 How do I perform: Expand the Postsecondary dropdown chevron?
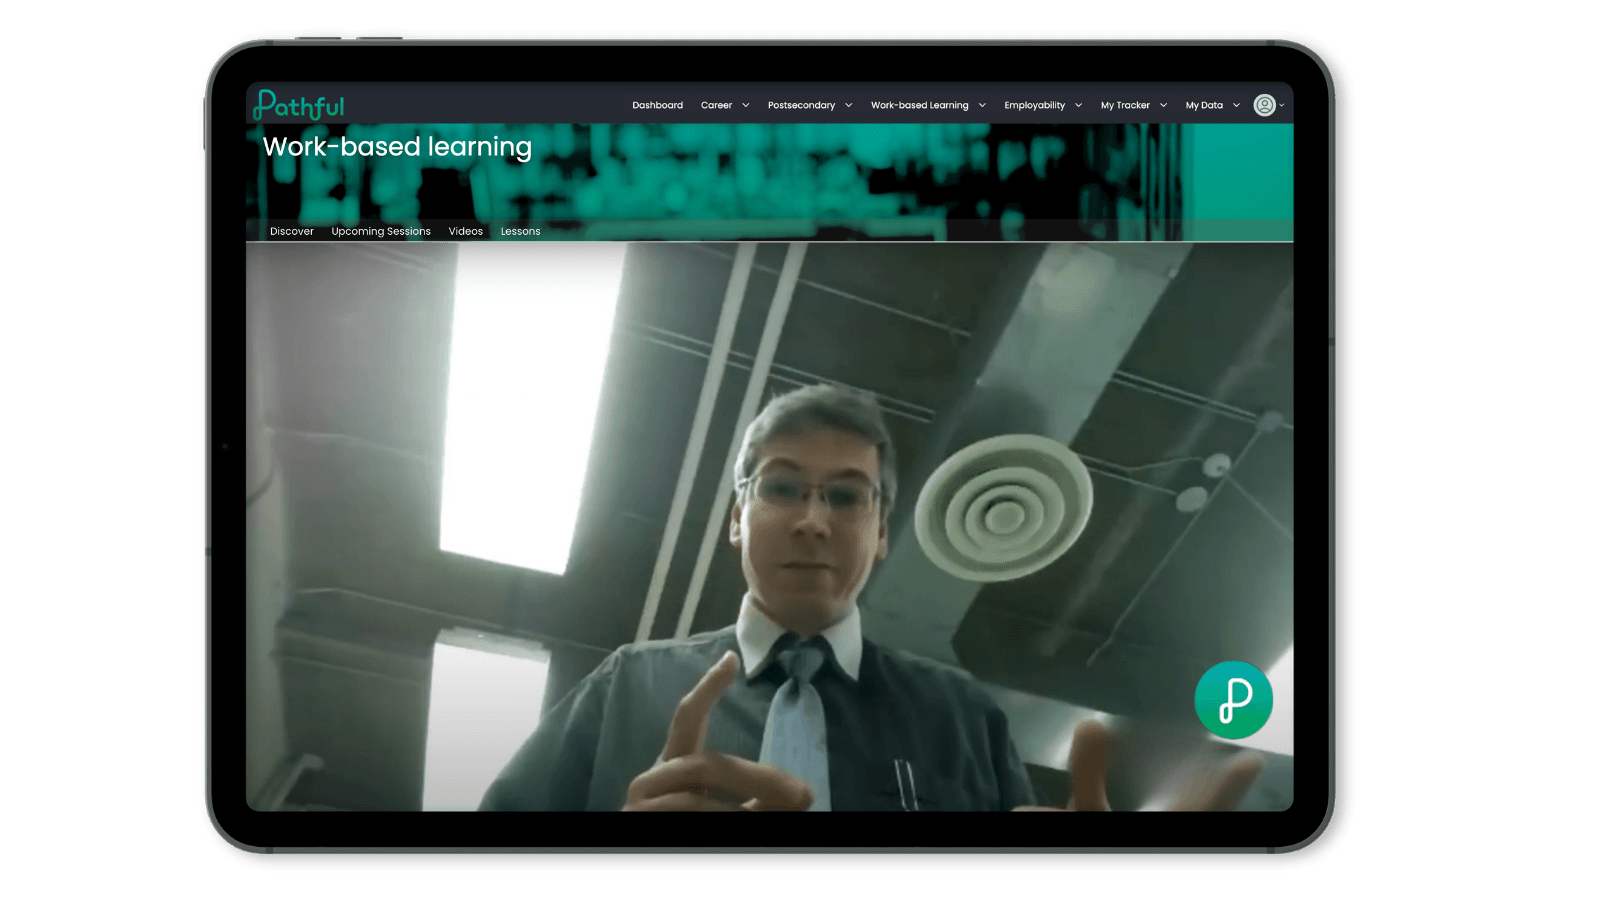tap(848, 105)
